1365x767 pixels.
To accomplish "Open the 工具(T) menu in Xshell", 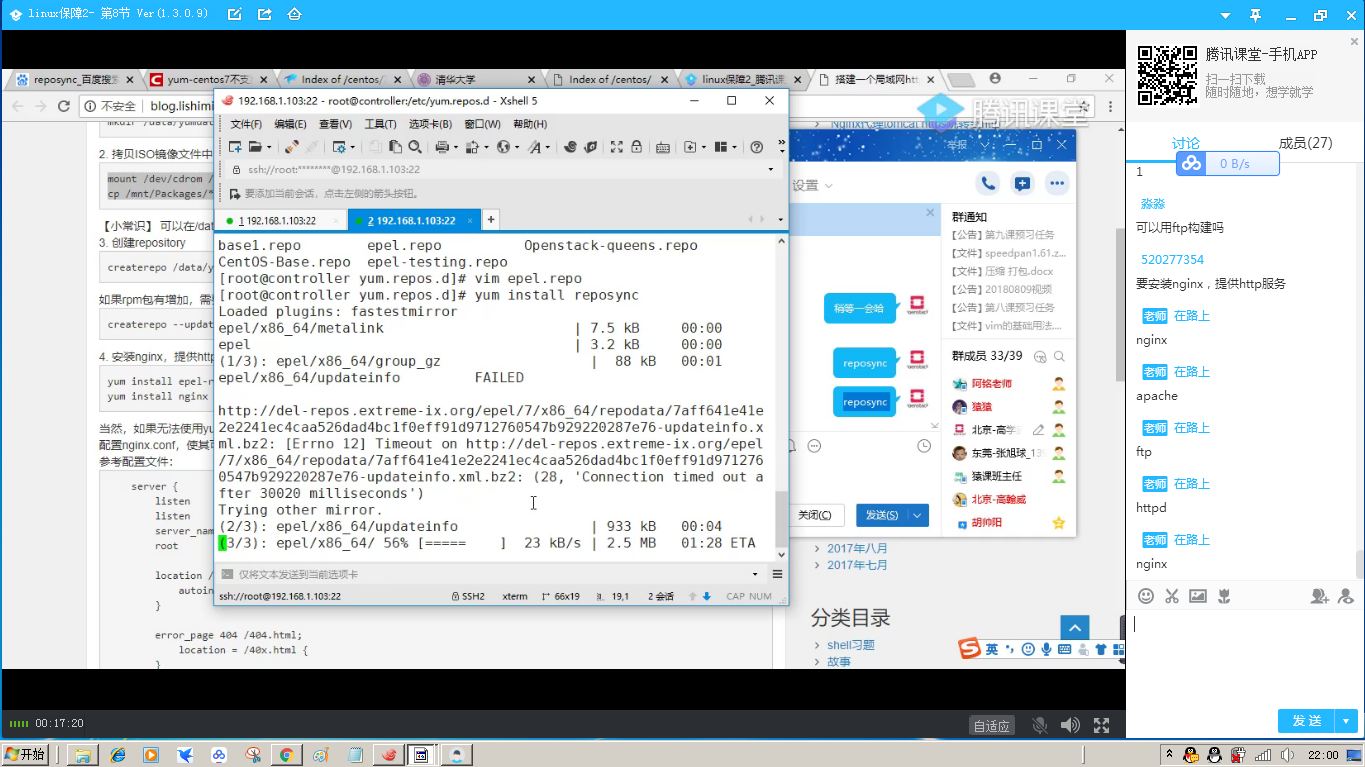I will pos(380,124).
